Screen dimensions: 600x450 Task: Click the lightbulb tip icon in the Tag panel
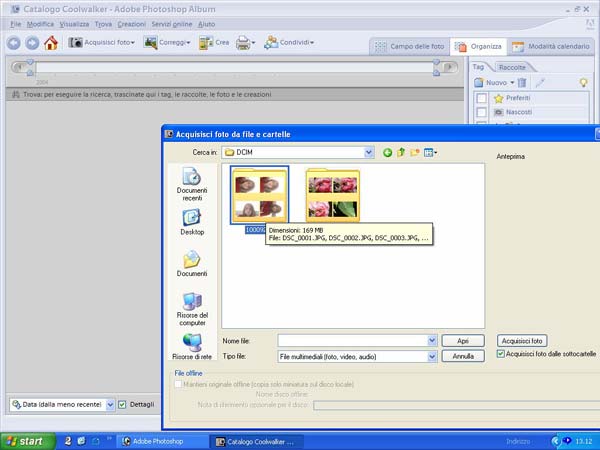tap(583, 82)
